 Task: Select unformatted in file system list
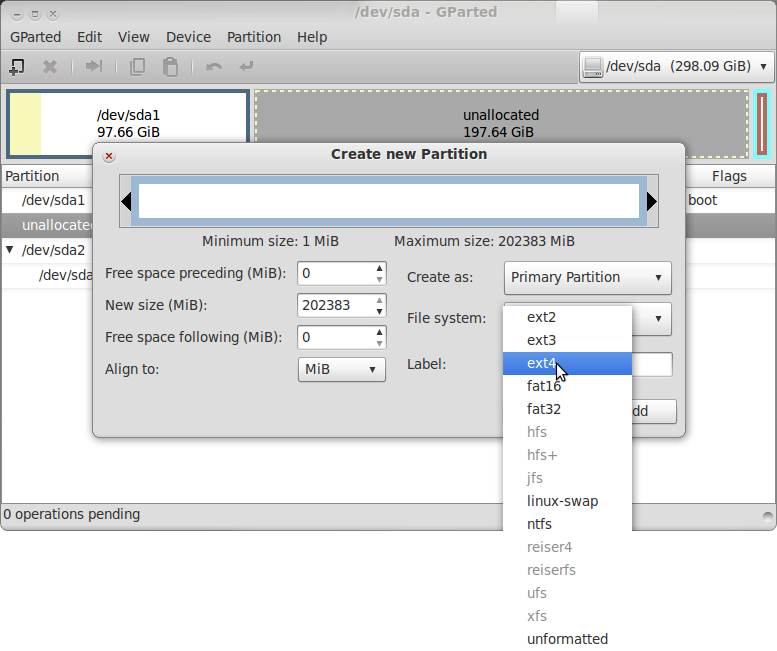click(x=567, y=639)
